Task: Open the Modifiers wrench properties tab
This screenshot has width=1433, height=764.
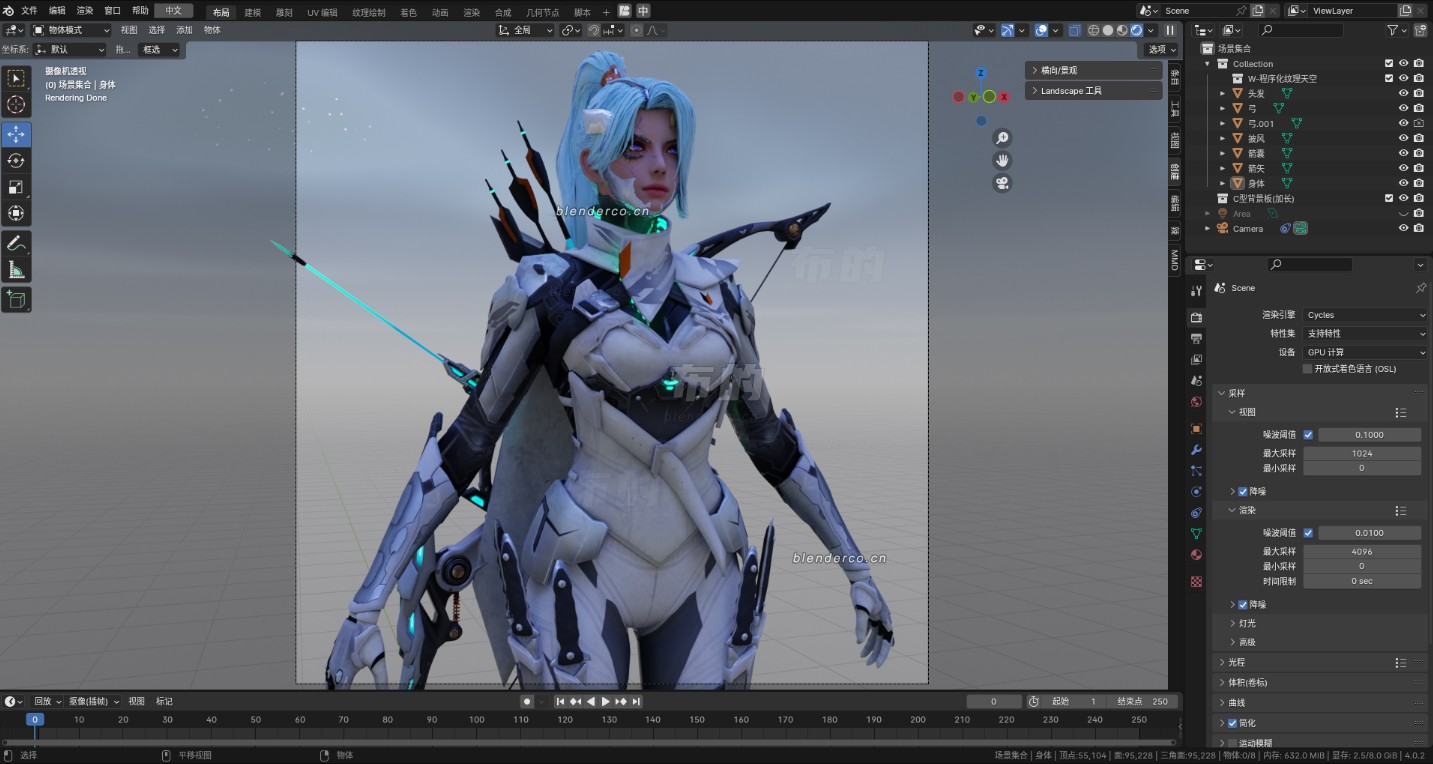Action: (x=1196, y=450)
